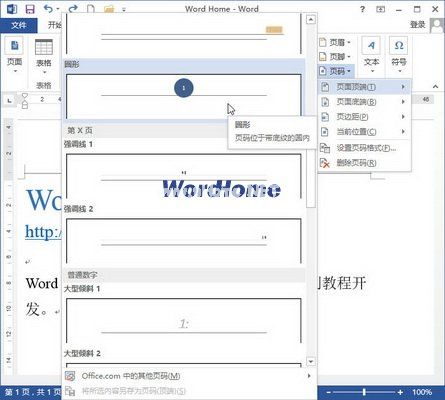Image resolution: width=445 pixels, height=400 pixels.
Task: Open the 文件 tab
Action: 19,25
